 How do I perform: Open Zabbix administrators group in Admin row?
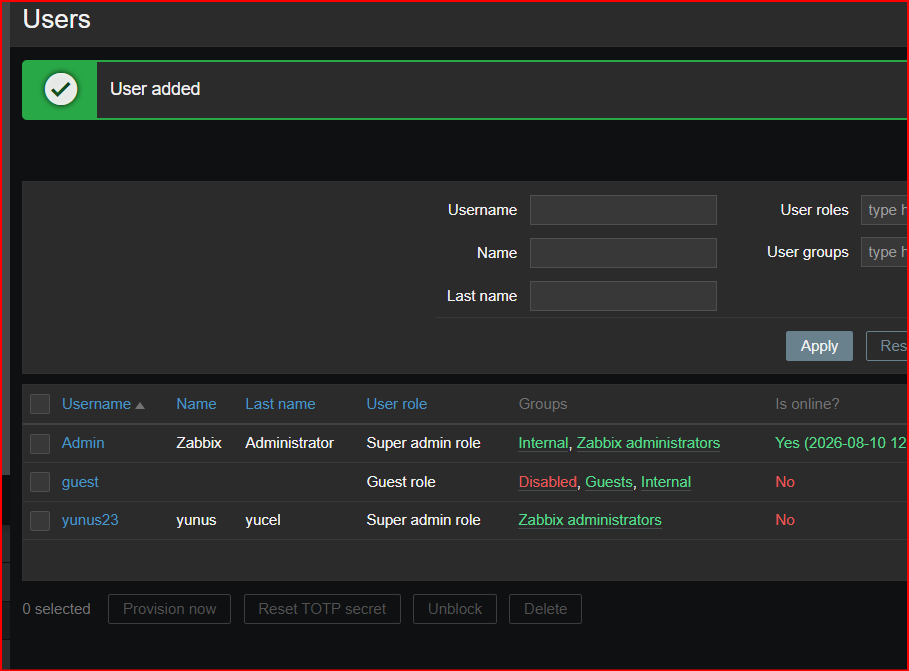(648, 443)
